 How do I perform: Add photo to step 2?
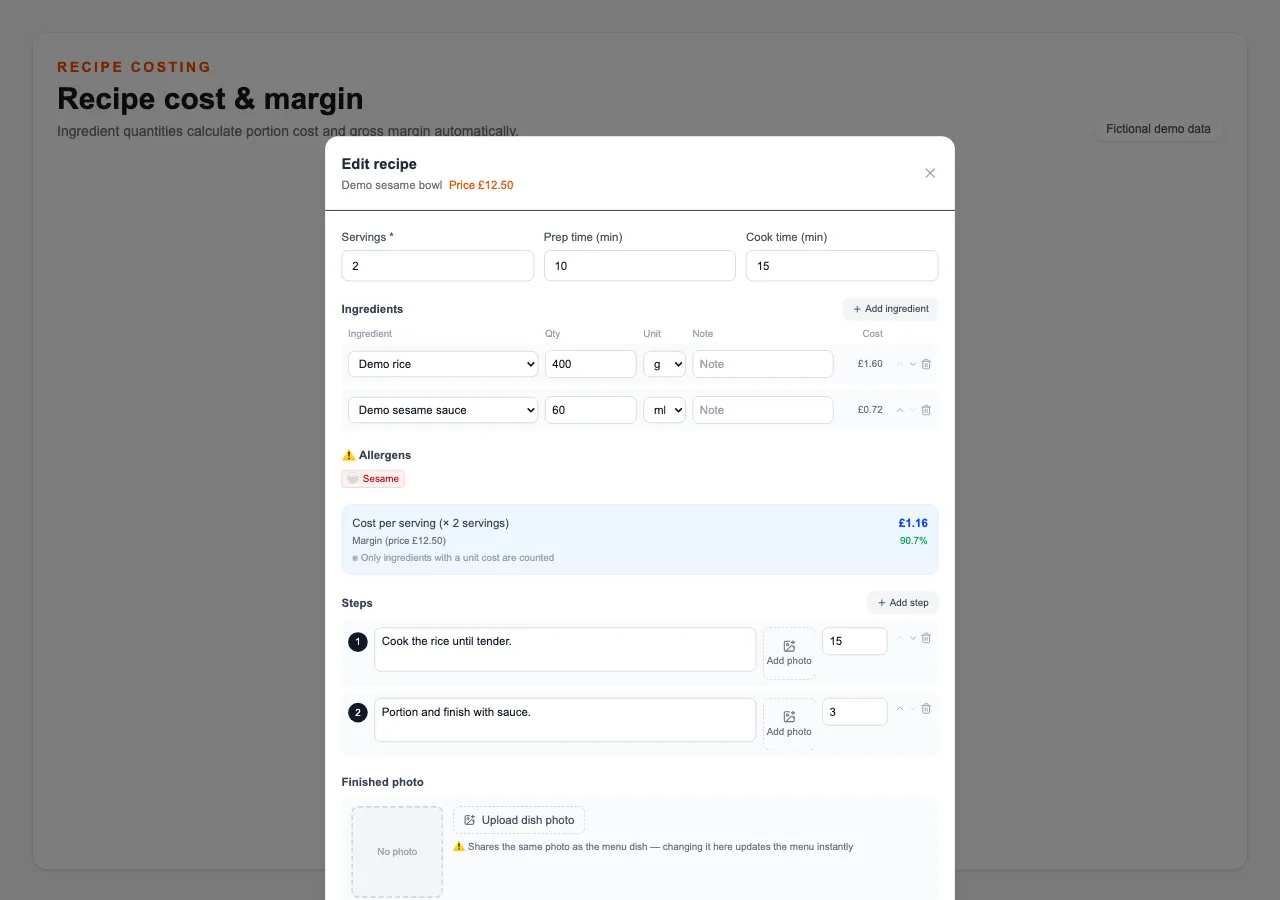point(789,724)
